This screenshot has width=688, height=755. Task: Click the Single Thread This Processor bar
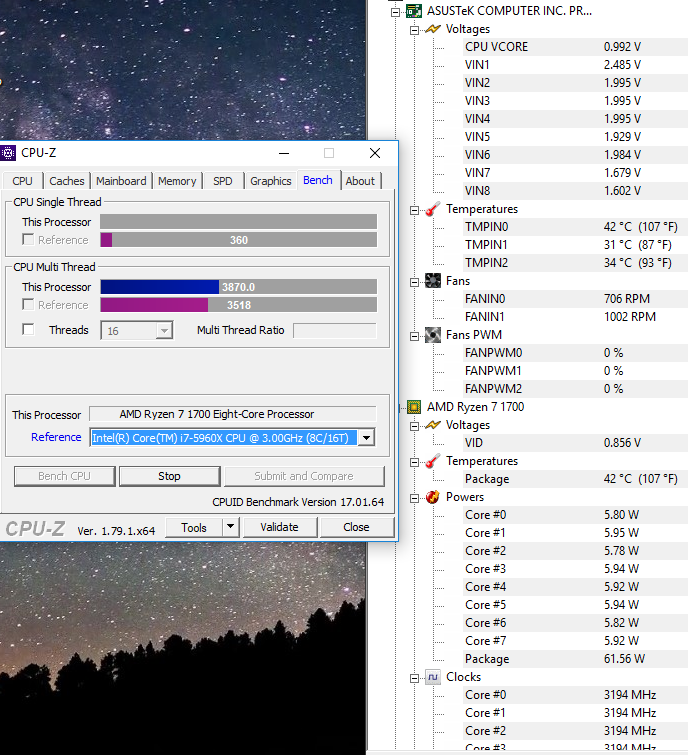(x=239, y=221)
